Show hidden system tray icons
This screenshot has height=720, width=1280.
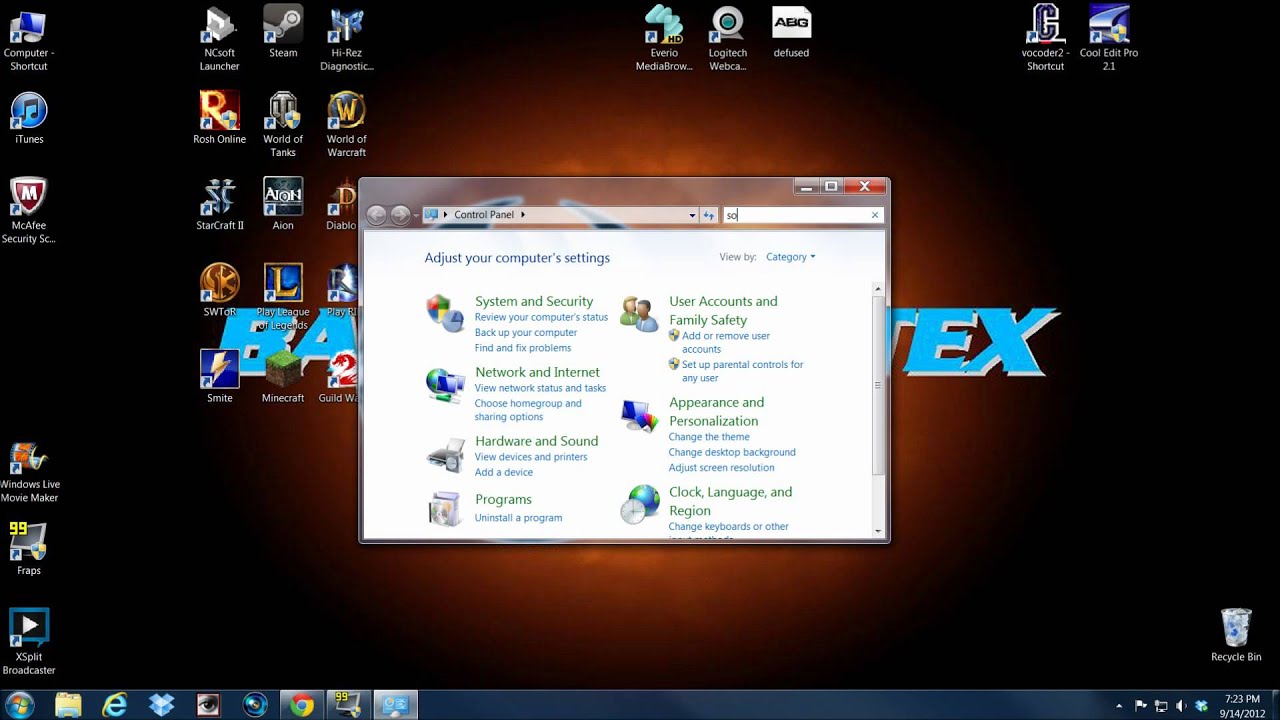tap(1119, 706)
